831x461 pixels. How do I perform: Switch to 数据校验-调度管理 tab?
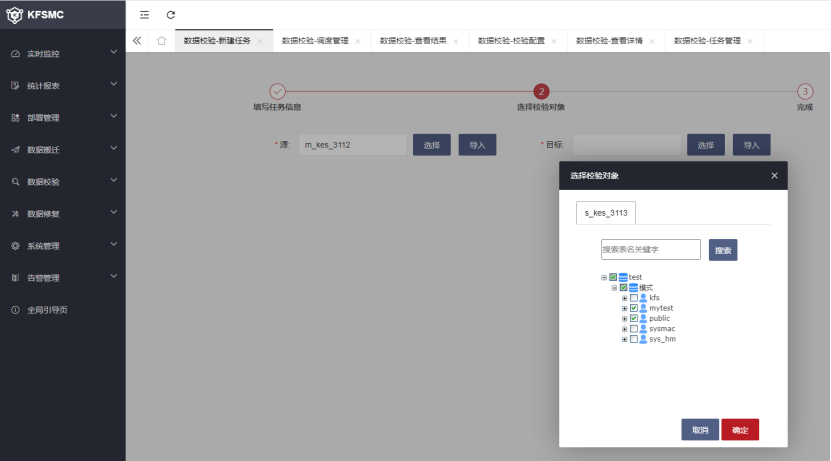315,41
